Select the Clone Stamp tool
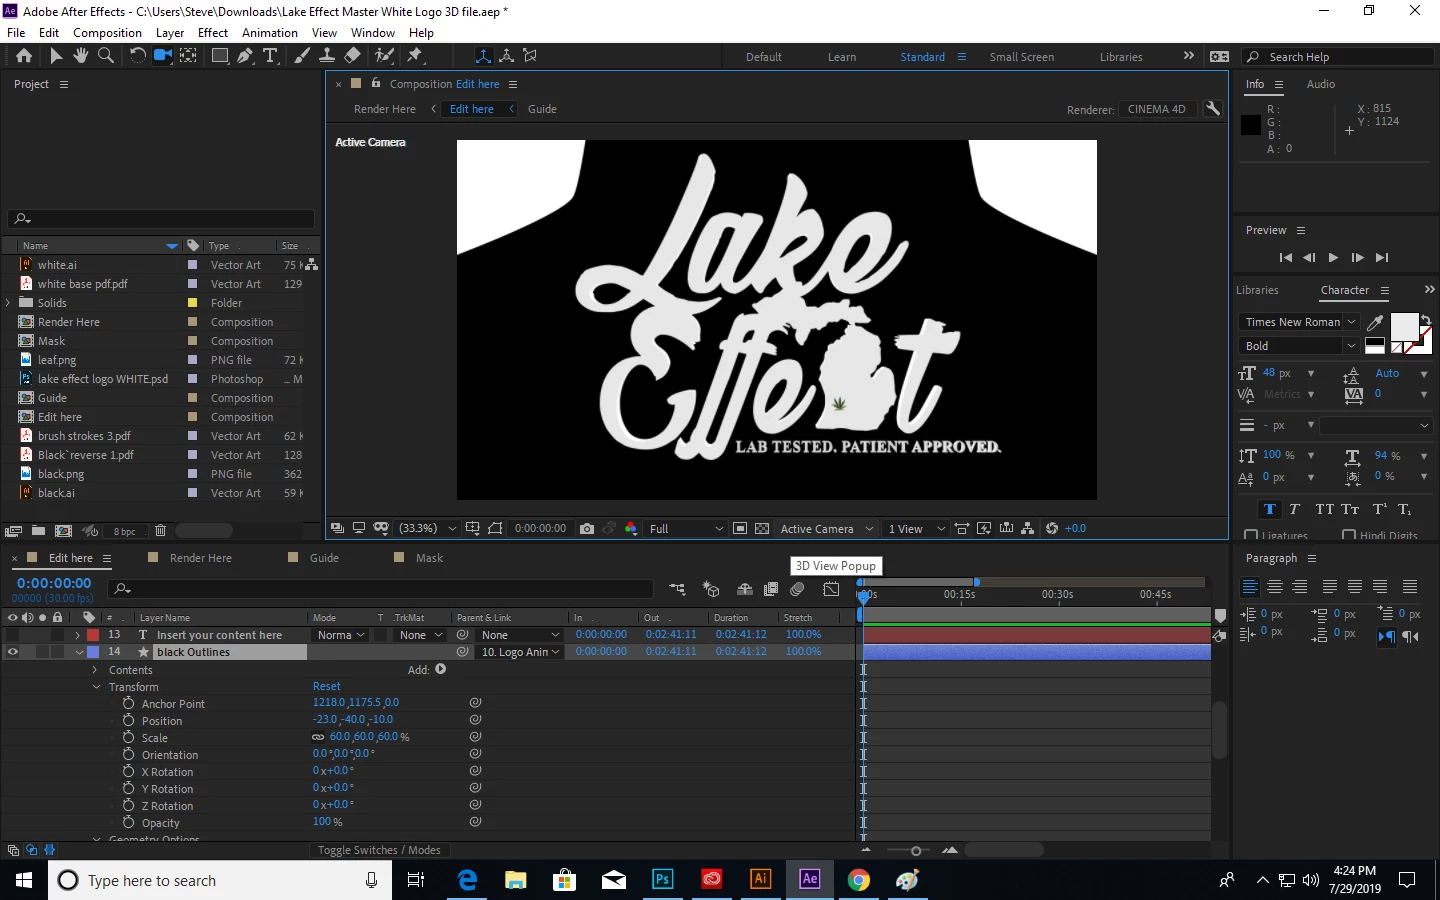Screen dimensions: 1440x900 click(327, 56)
